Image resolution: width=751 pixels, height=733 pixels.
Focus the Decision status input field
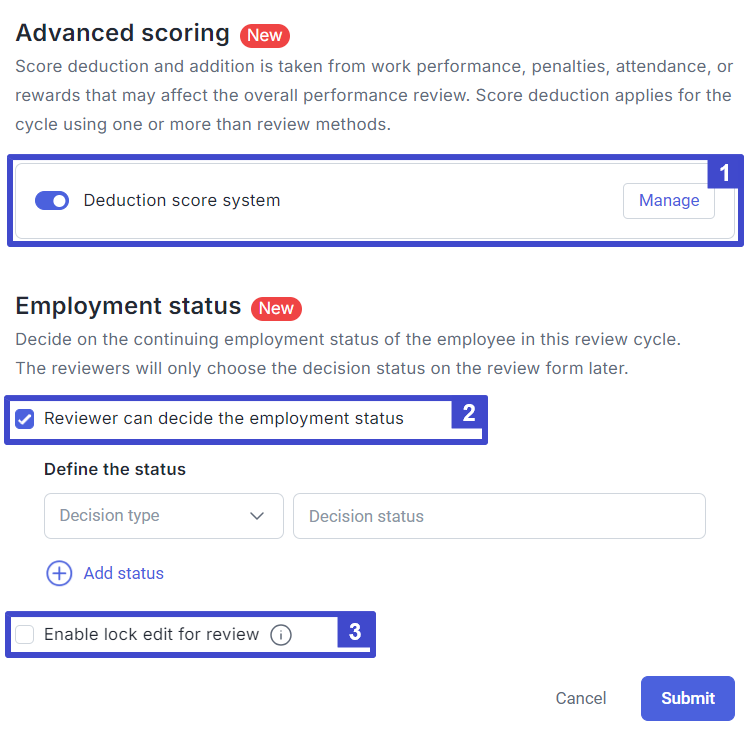point(499,516)
